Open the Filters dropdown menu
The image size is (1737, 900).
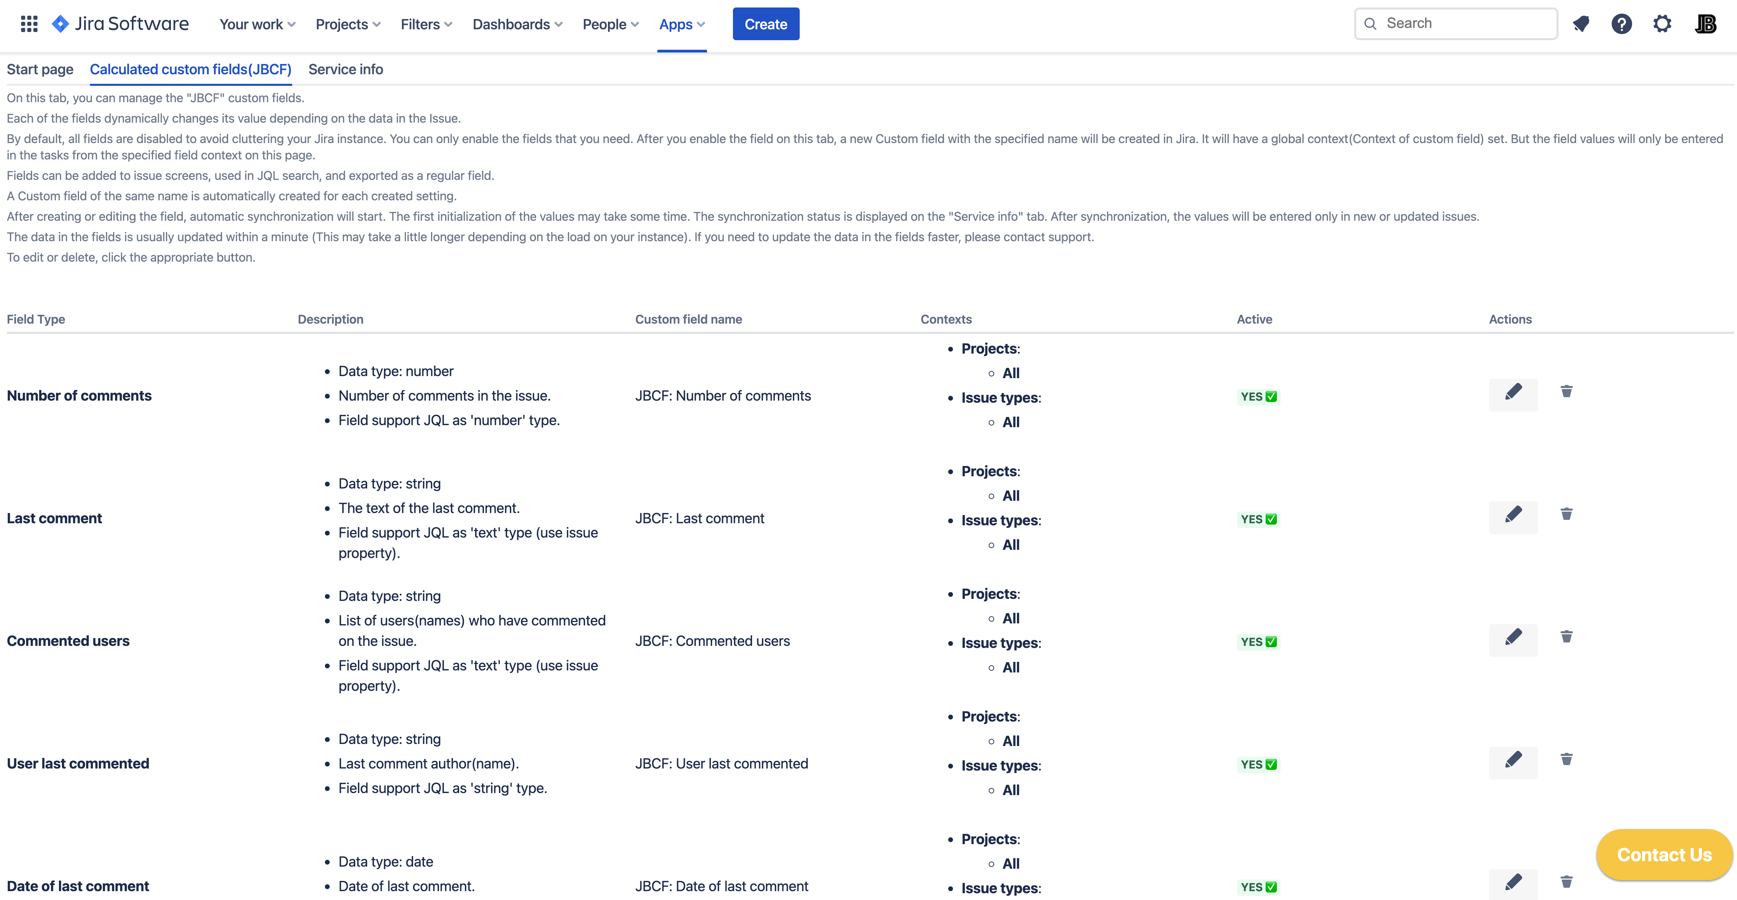tap(426, 24)
